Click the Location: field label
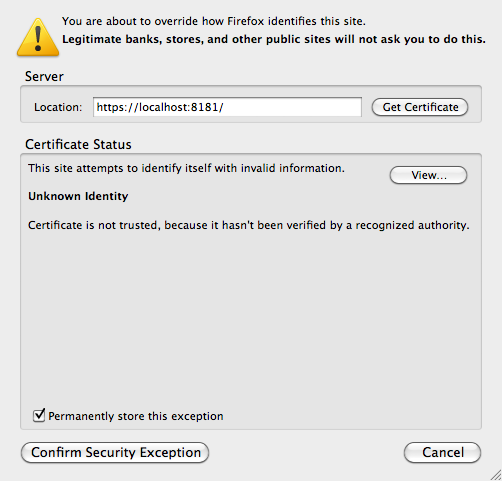 coord(58,107)
